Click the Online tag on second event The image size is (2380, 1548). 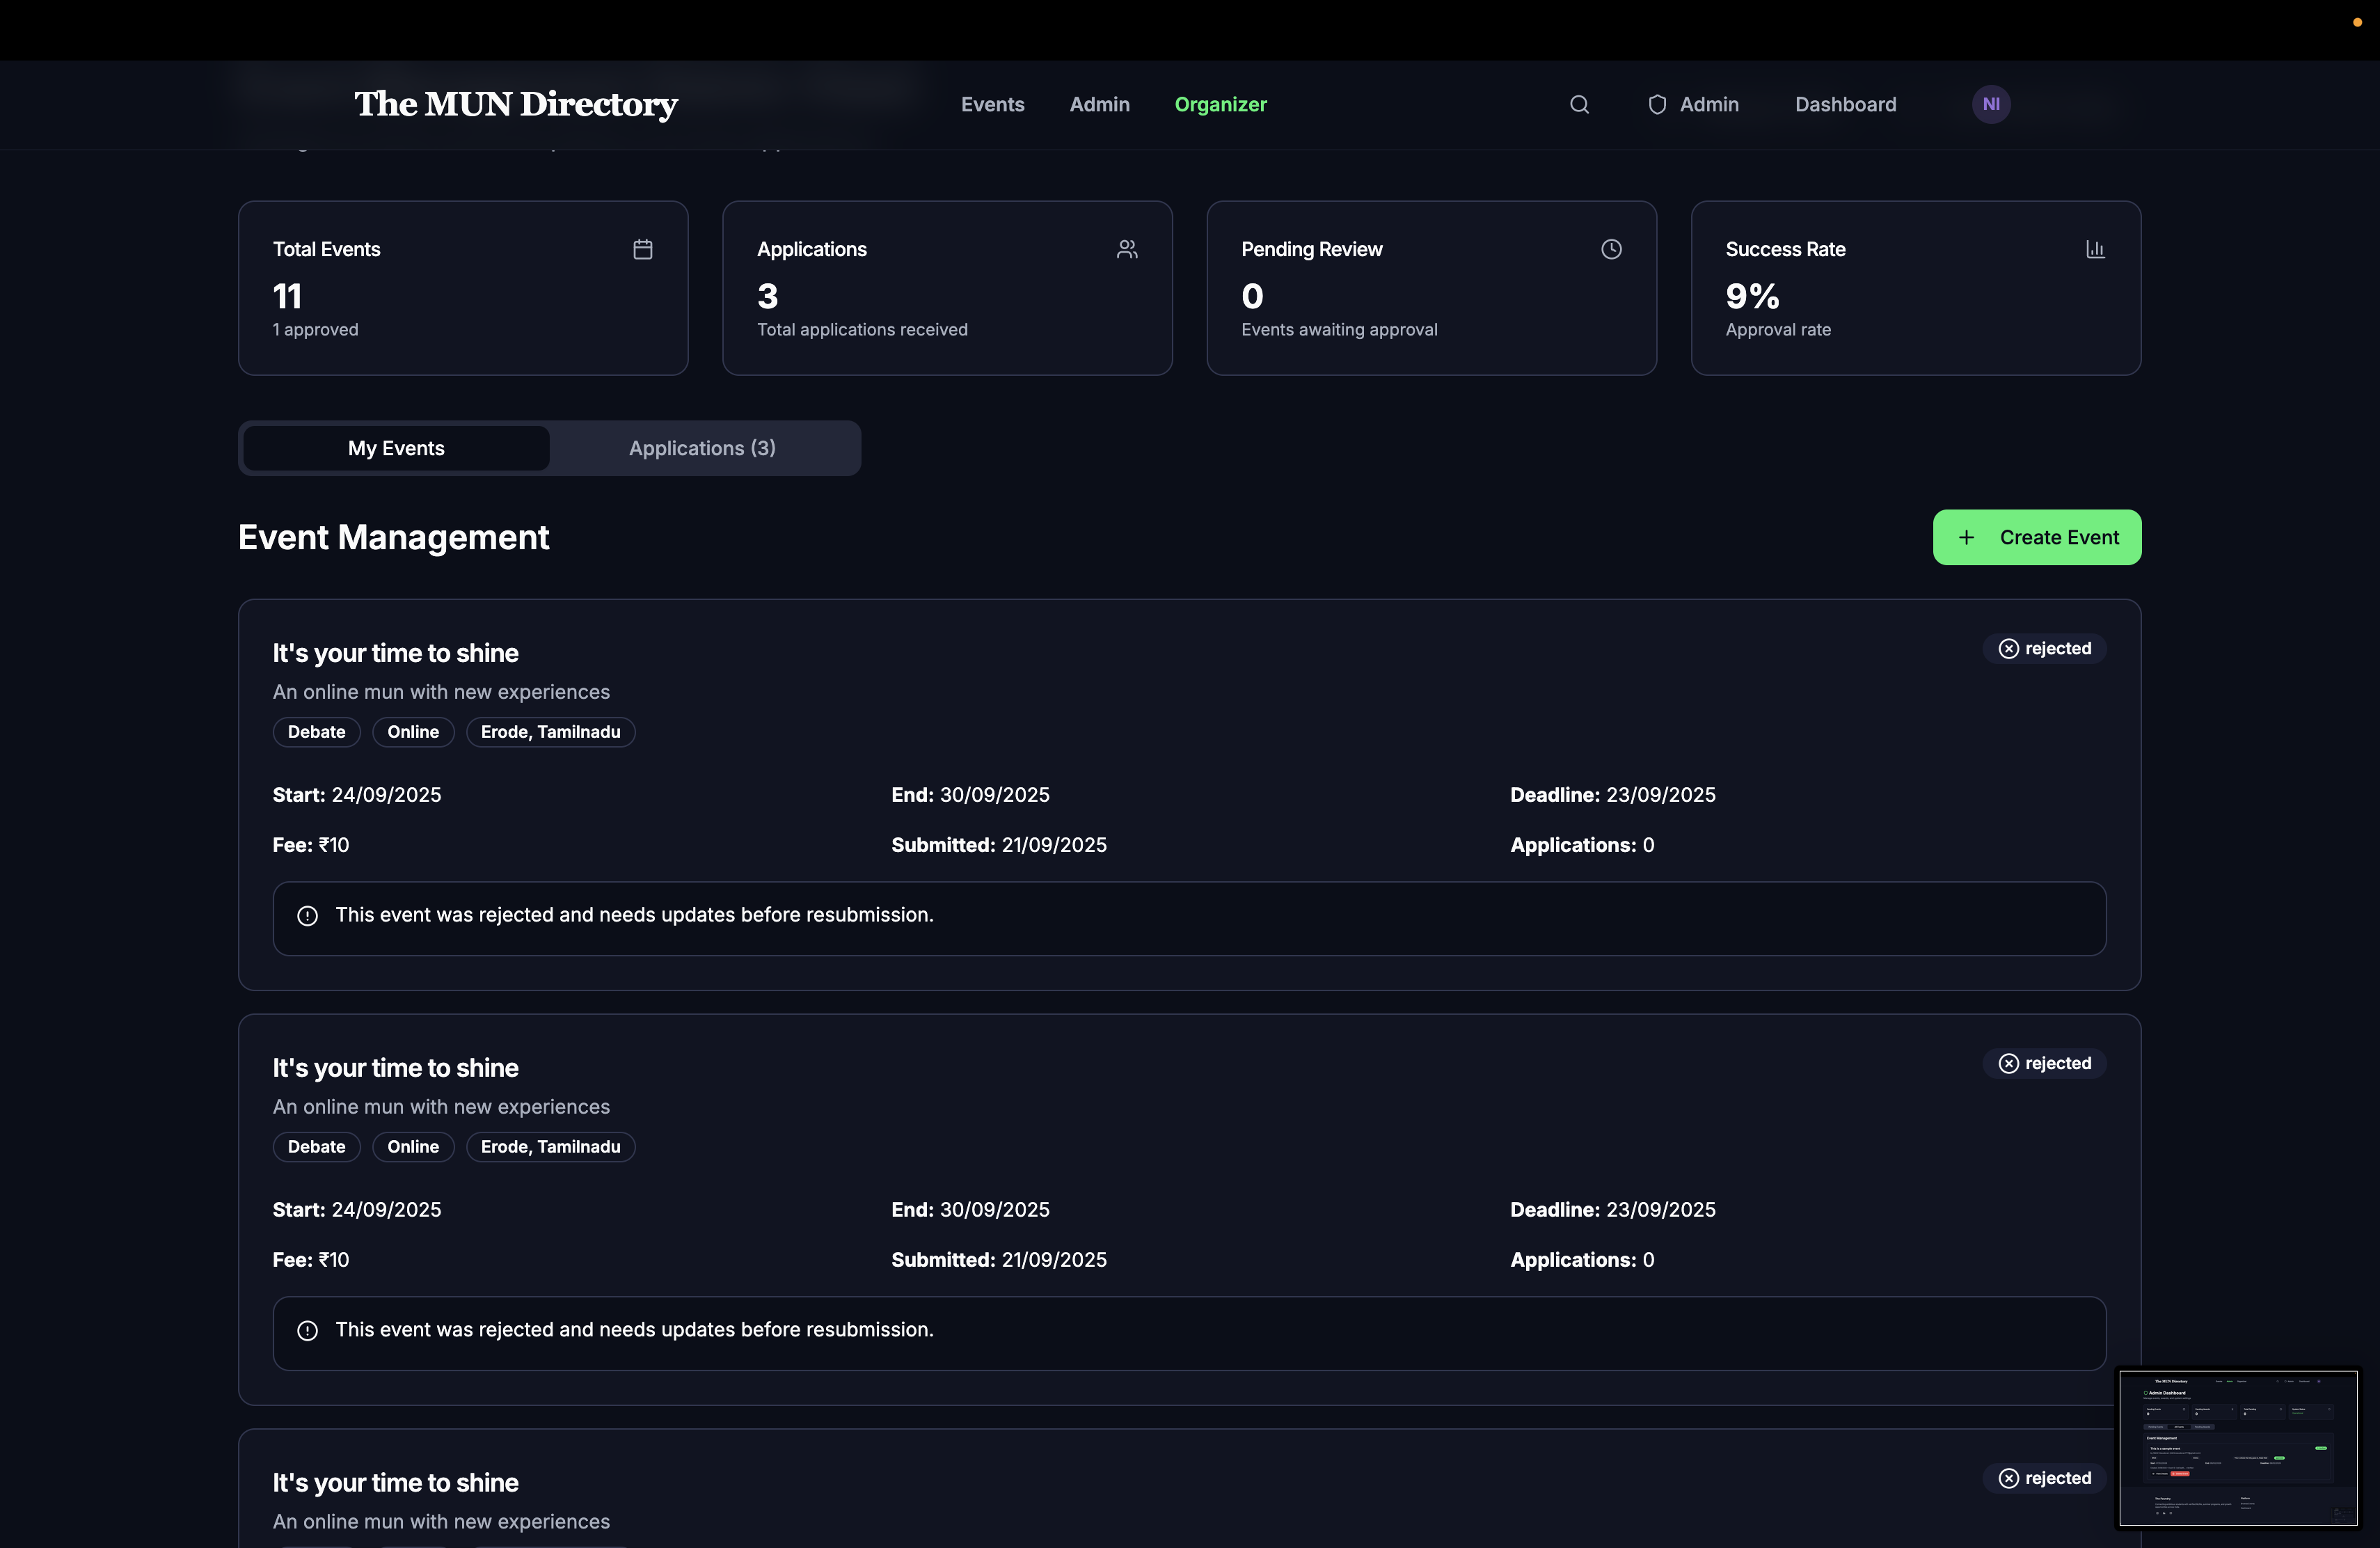[x=413, y=1147]
